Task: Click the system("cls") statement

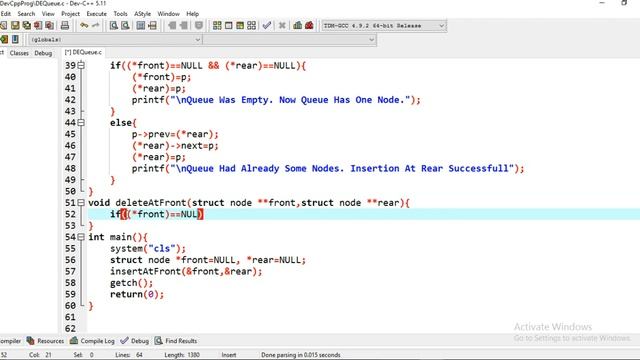Action: point(148,249)
